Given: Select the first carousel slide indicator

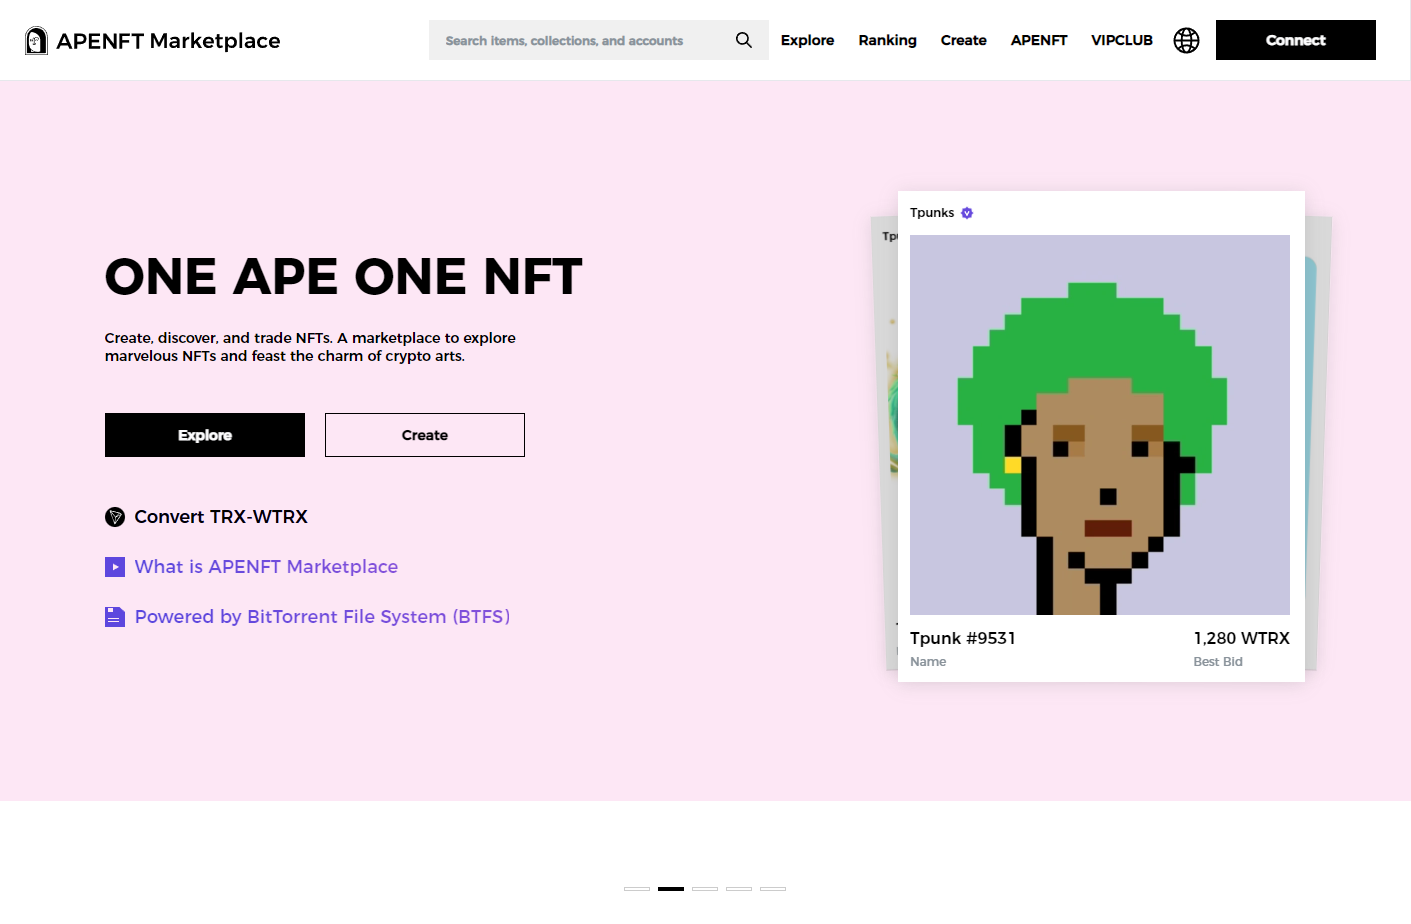Looking at the screenshot, I should coord(637,888).
